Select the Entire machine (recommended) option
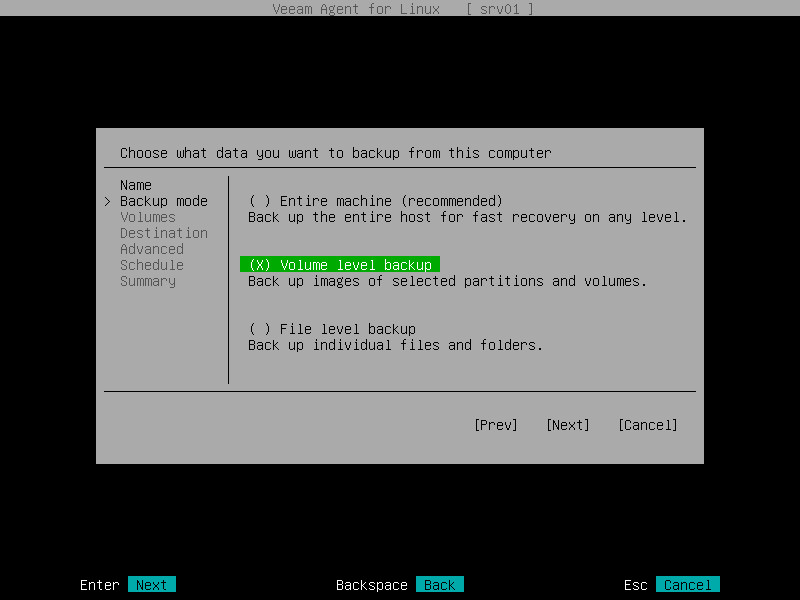Screen dimensions: 800x600 (x=376, y=201)
